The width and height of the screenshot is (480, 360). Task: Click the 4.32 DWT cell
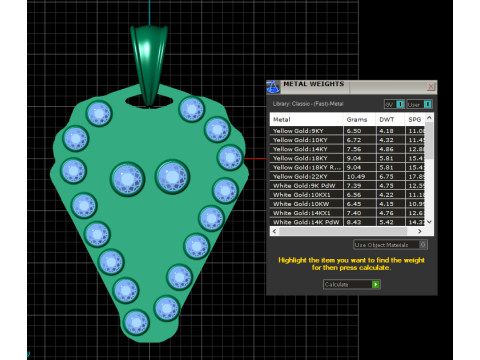[390, 140]
